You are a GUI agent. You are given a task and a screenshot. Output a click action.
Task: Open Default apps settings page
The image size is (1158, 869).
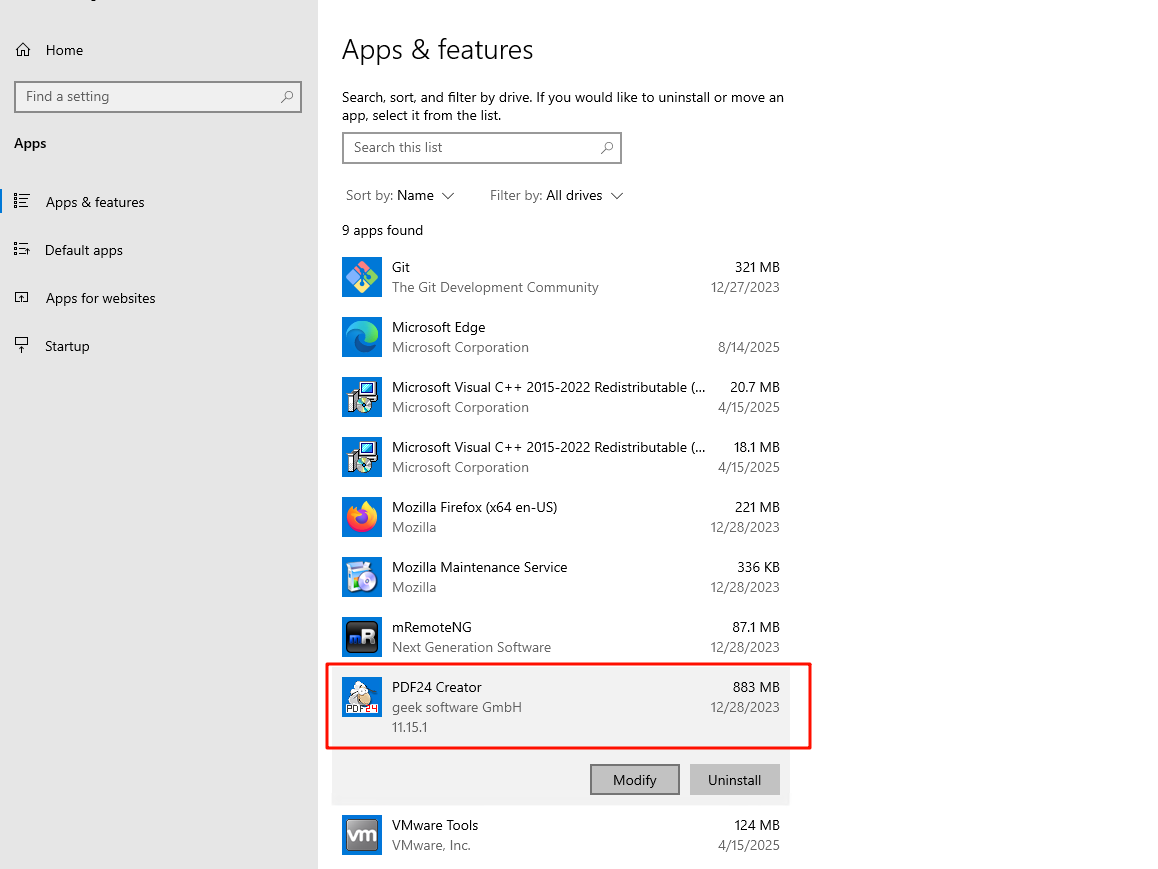(83, 250)
